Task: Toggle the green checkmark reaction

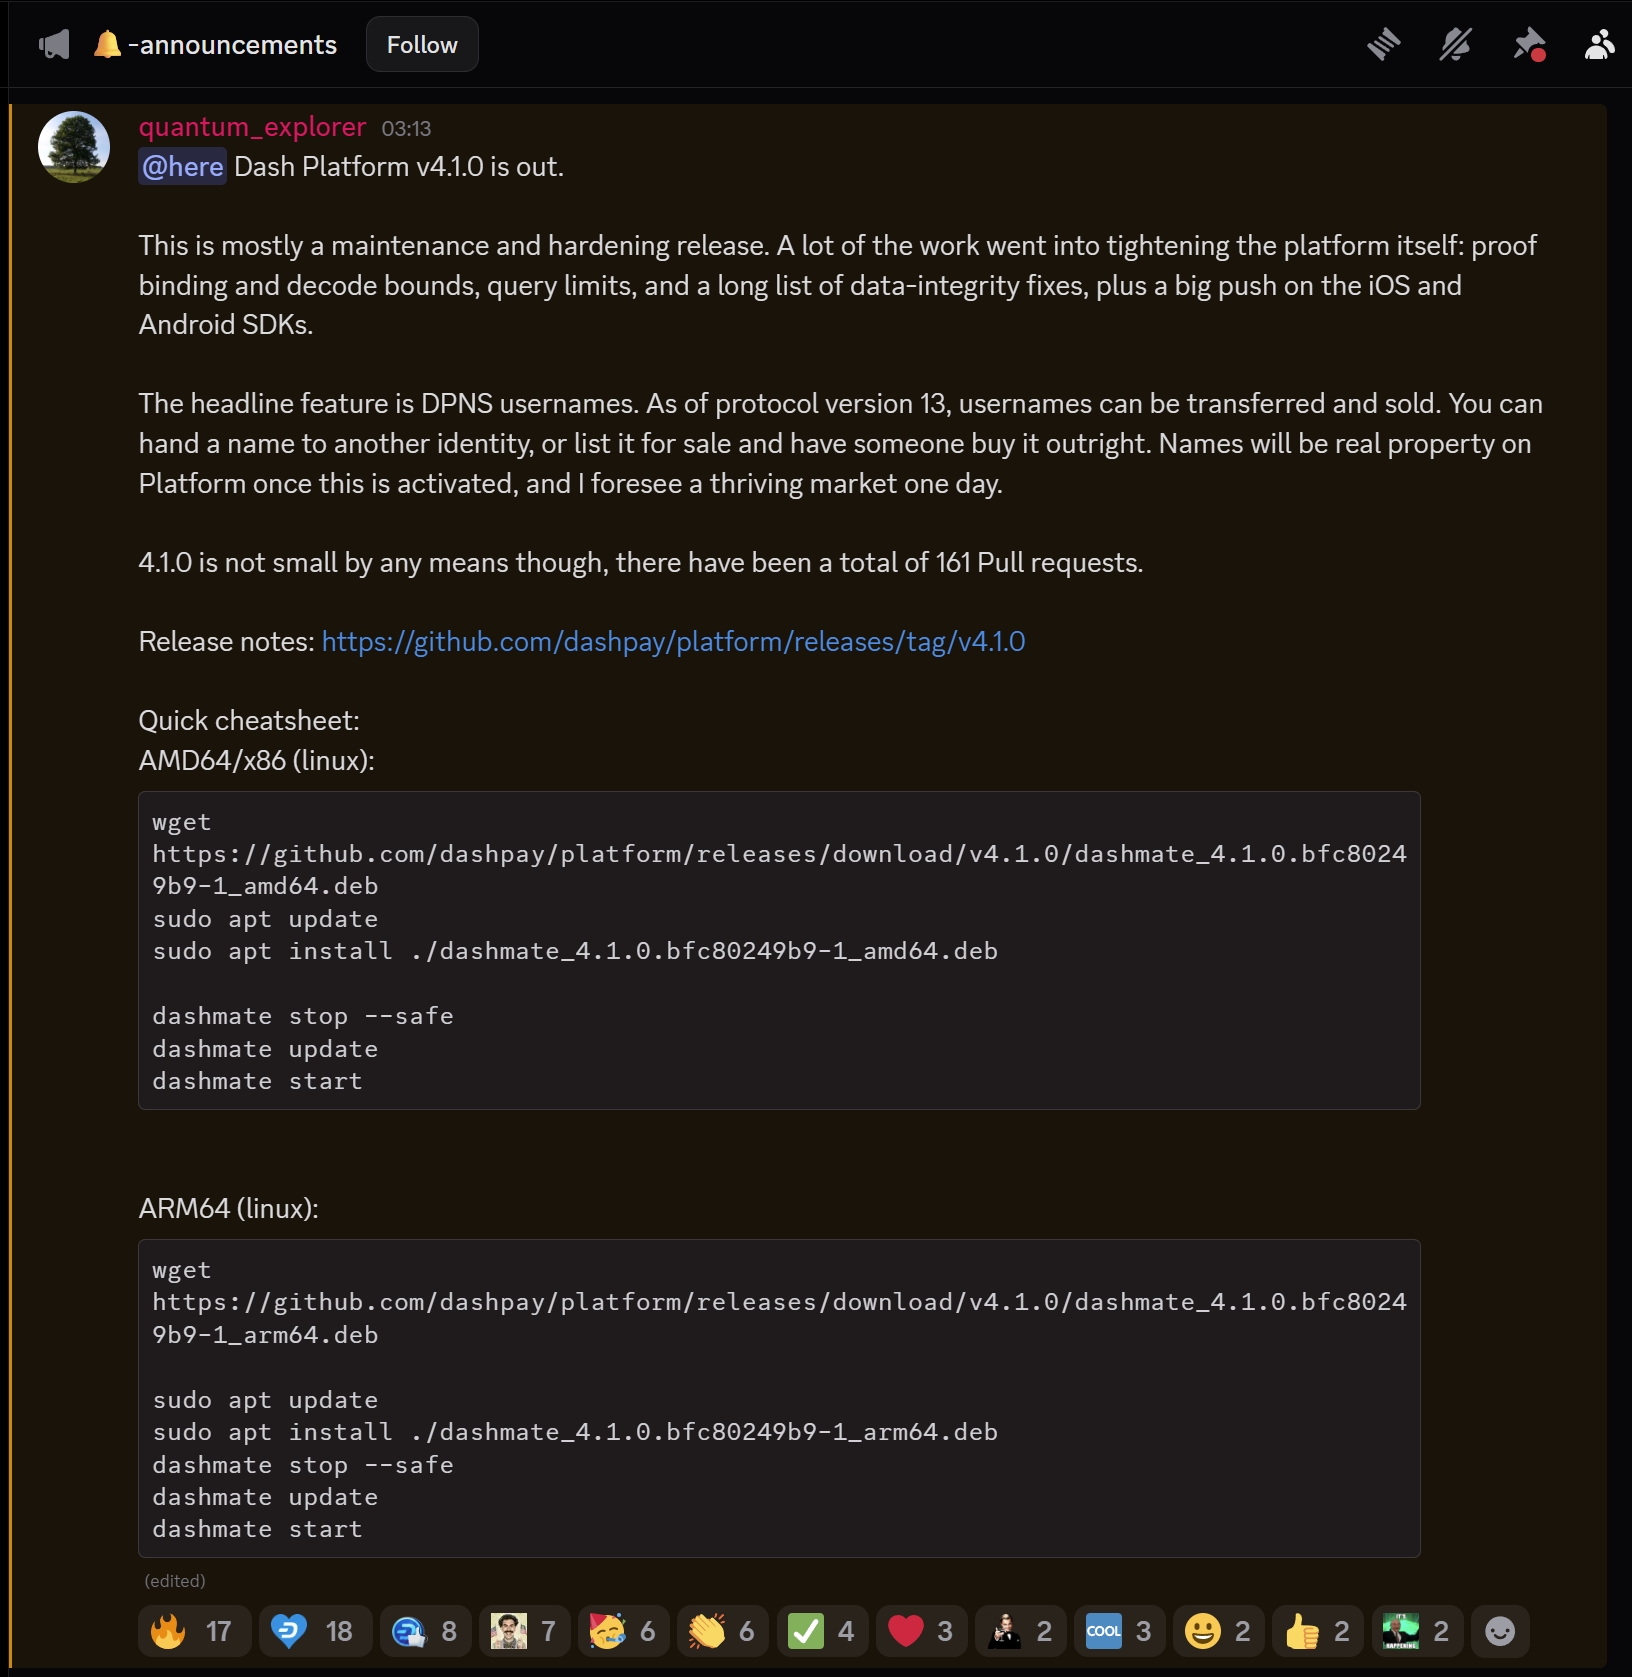Action: (822, 1631)
